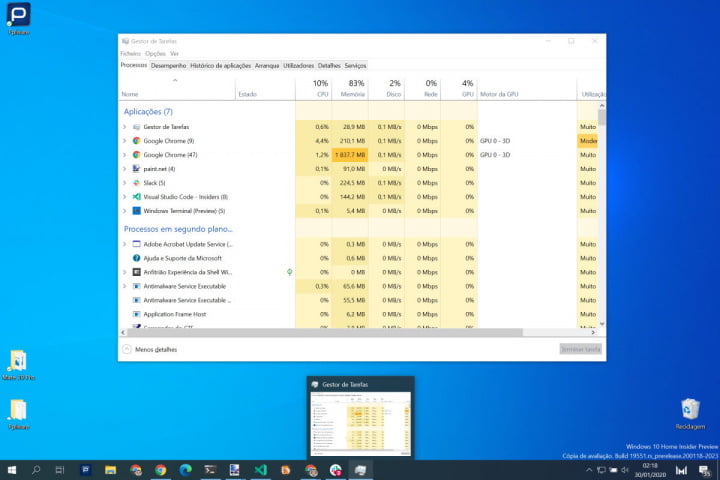Viewport: 720px width, 480px height.
Task: Switch to the Detalhes tab
Action: [x=329, y=66]
